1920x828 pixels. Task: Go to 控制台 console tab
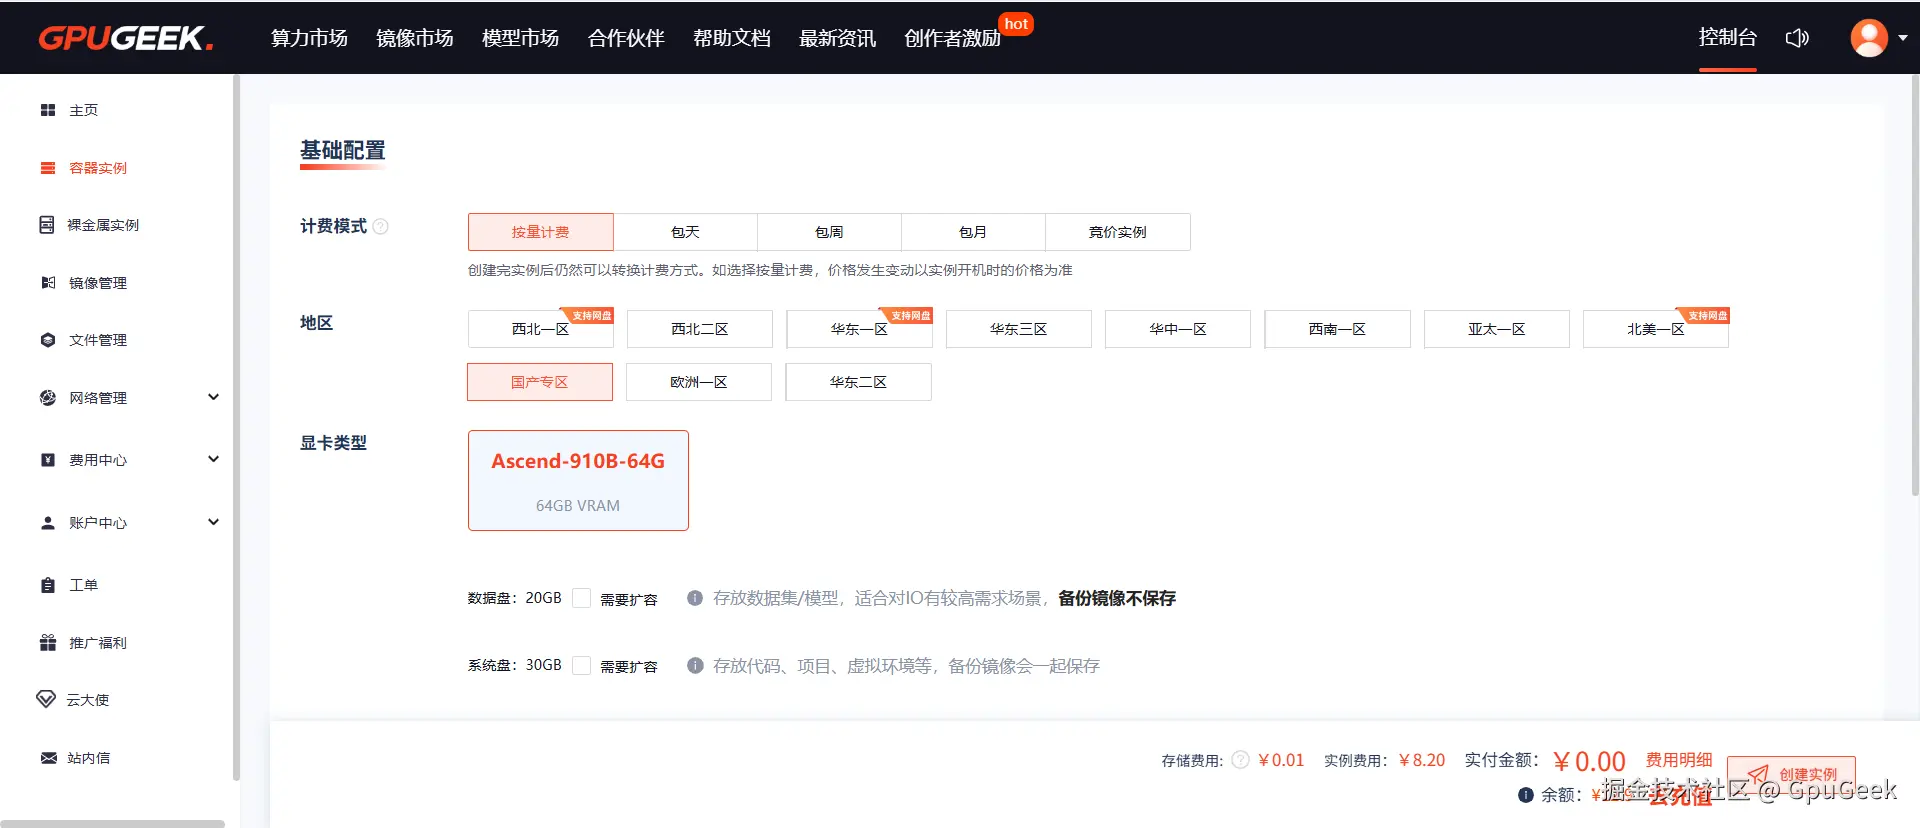(1727, 37)
